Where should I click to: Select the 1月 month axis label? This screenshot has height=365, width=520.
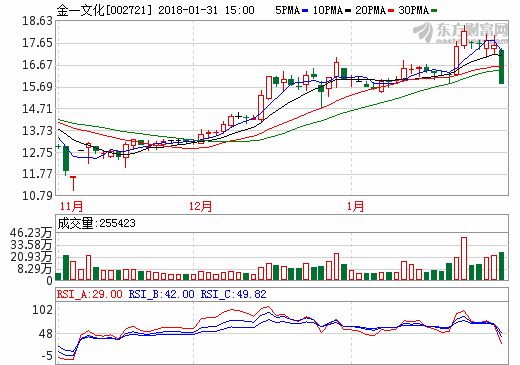tap(355, 206)
